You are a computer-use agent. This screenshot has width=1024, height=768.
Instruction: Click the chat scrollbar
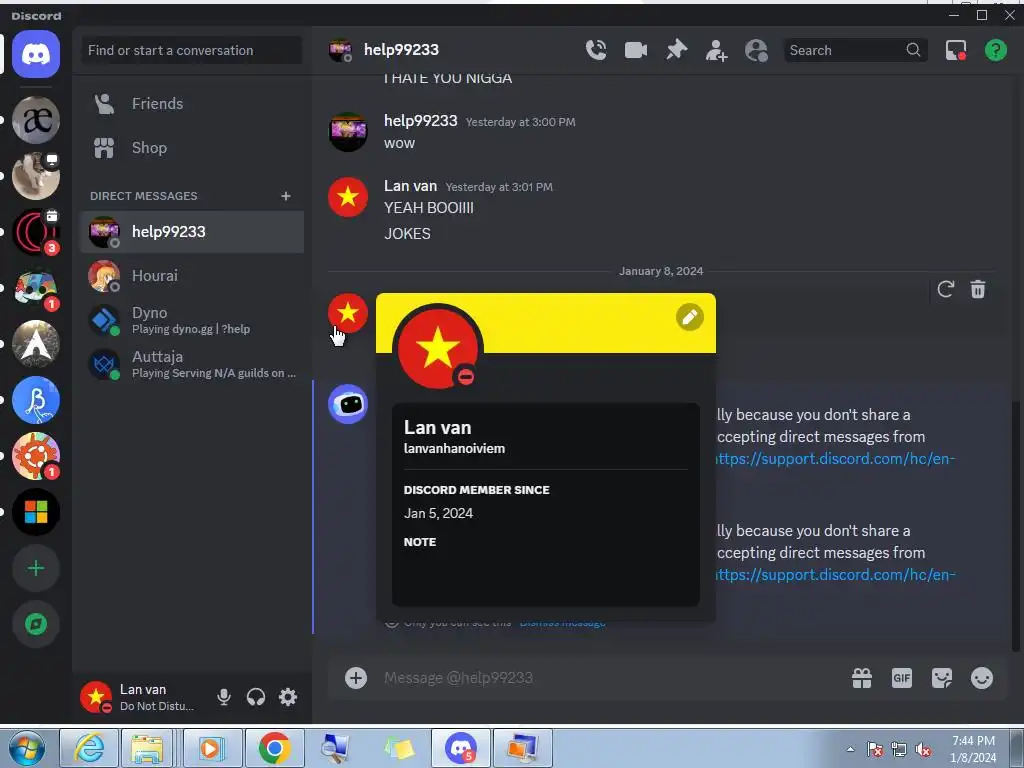pyautogui.click(x=1016, y=526)
